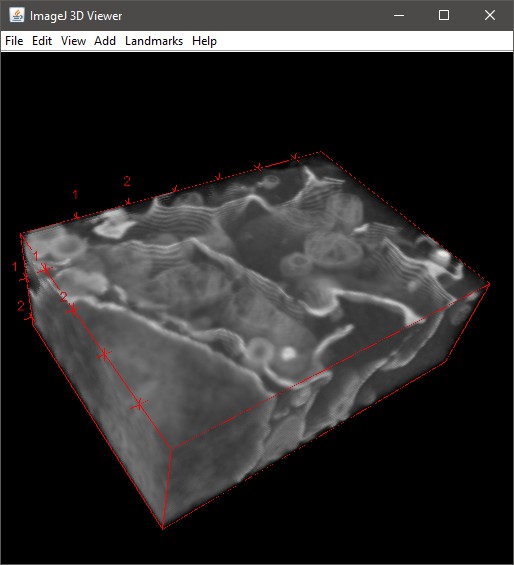Close the ImageJ 3D Viewer window

point(489,15)
